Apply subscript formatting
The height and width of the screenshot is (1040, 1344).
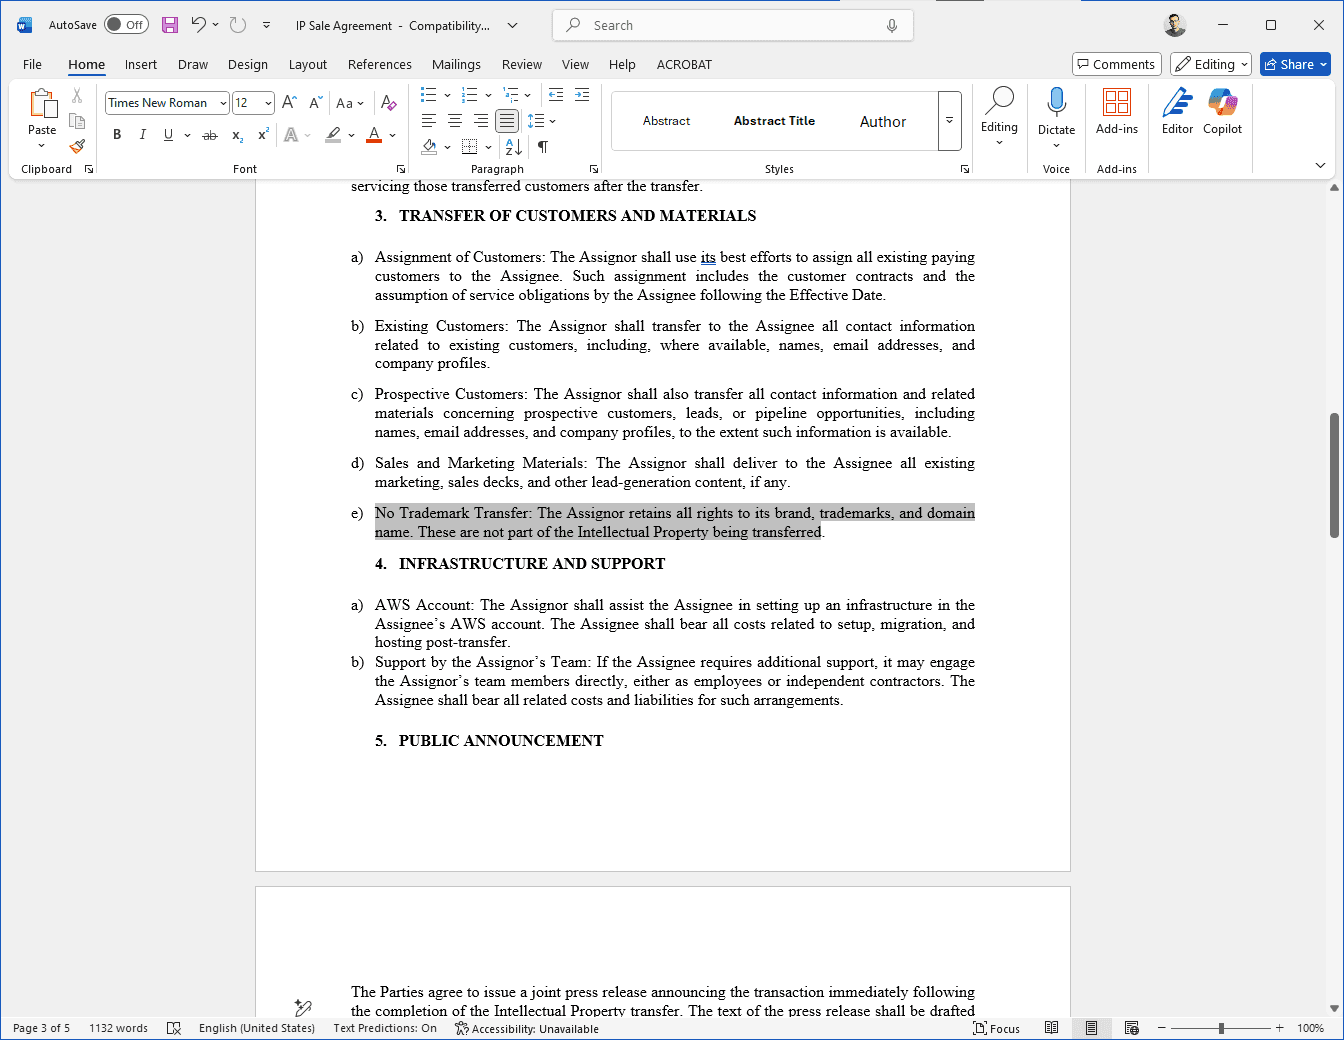pos(237,135)
